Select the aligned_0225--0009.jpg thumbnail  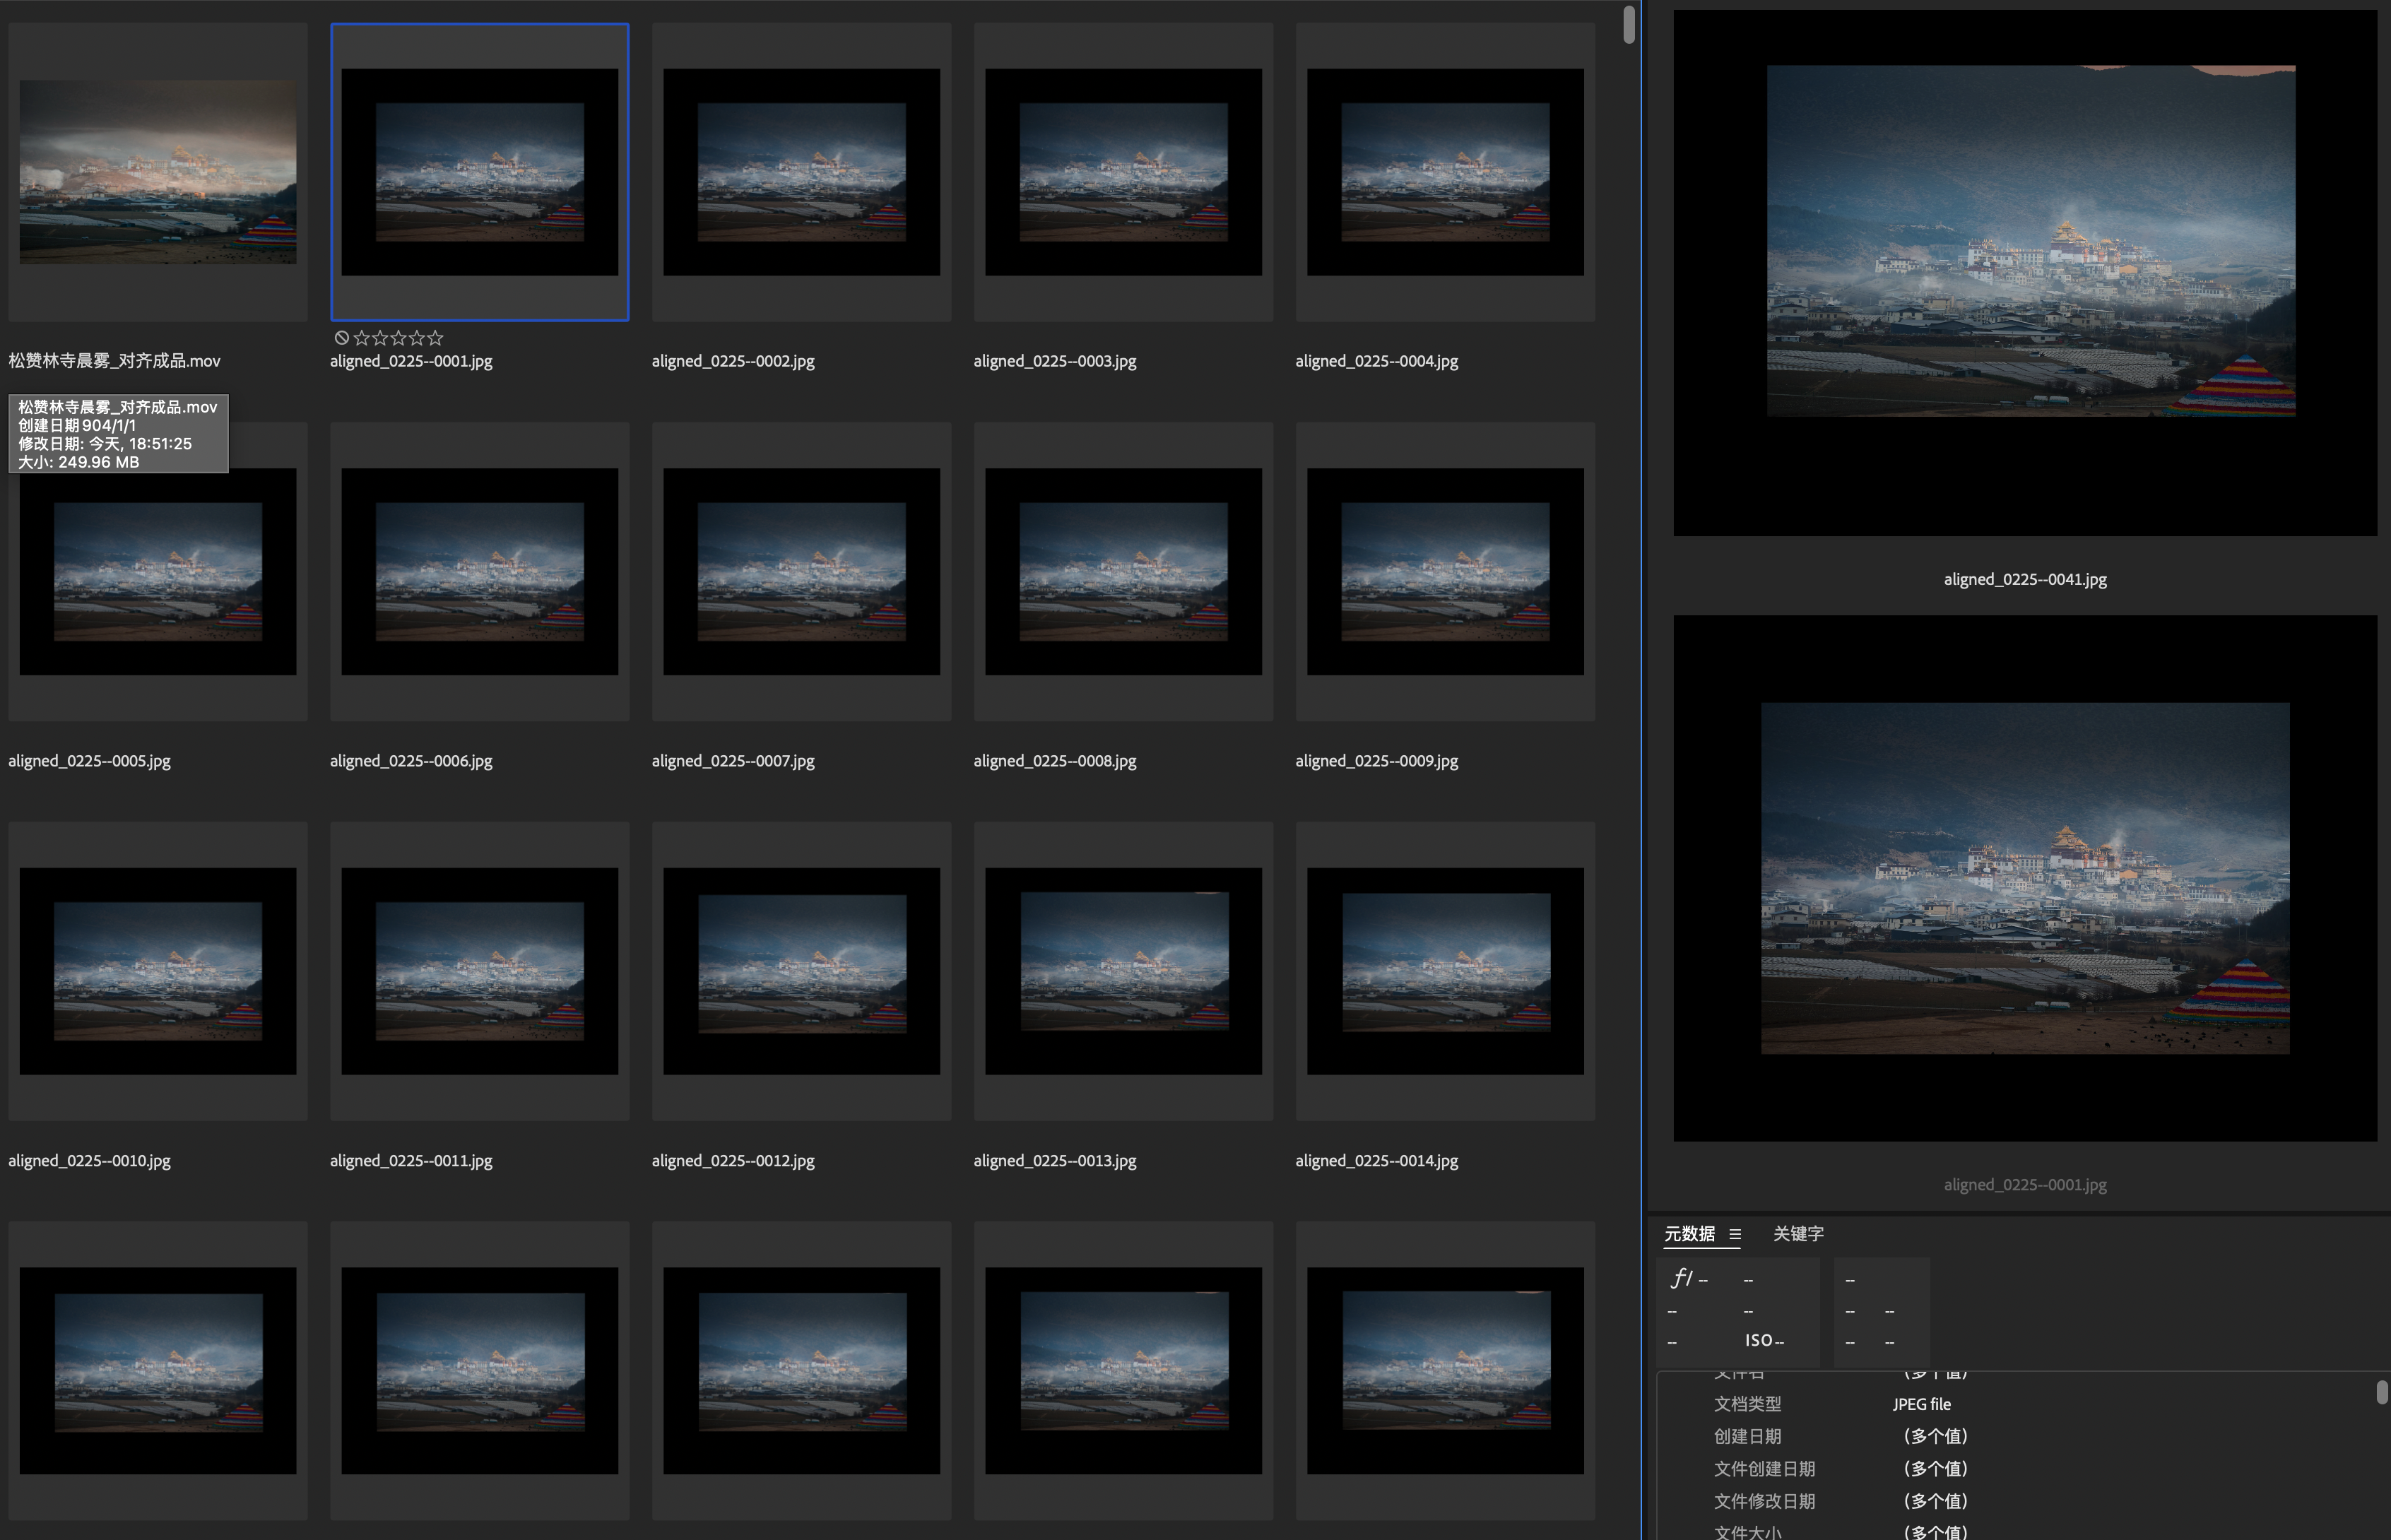tap(1445, 572)
